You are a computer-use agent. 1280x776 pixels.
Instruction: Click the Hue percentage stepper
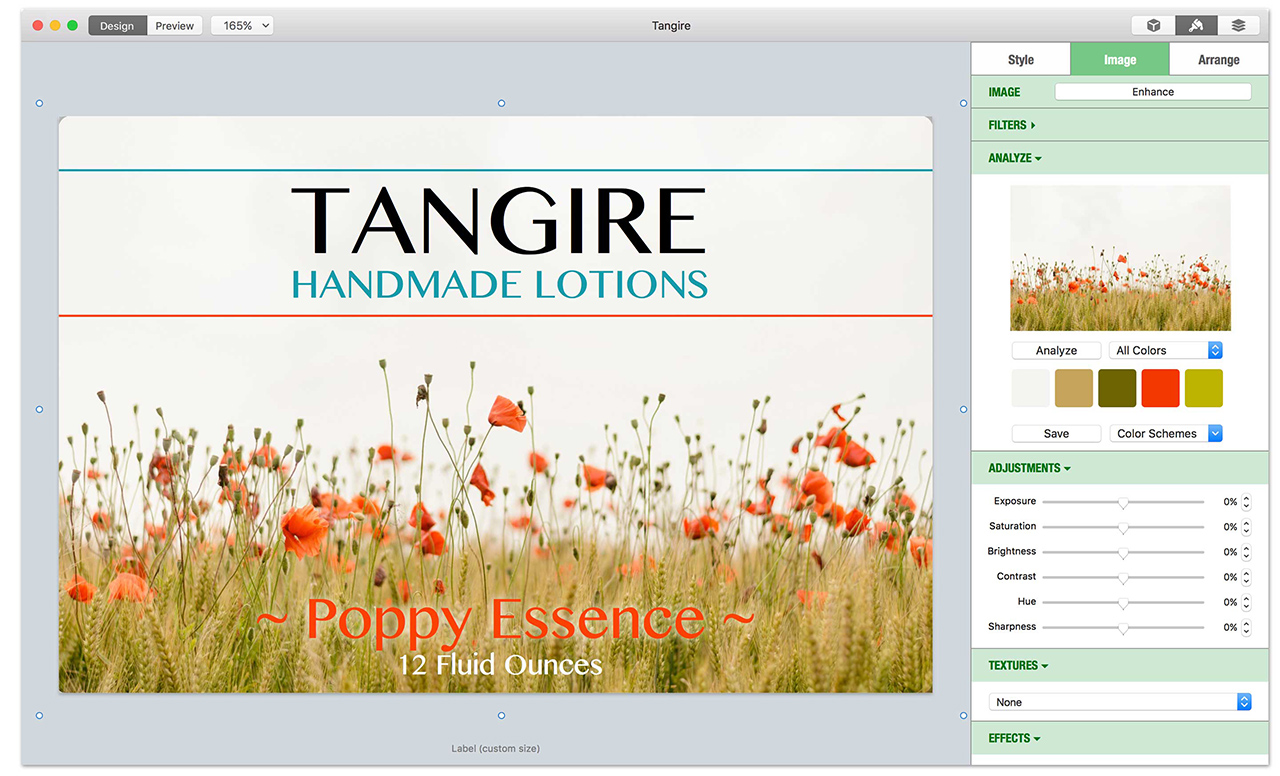pyautogui.click(x=1246, y=602)
